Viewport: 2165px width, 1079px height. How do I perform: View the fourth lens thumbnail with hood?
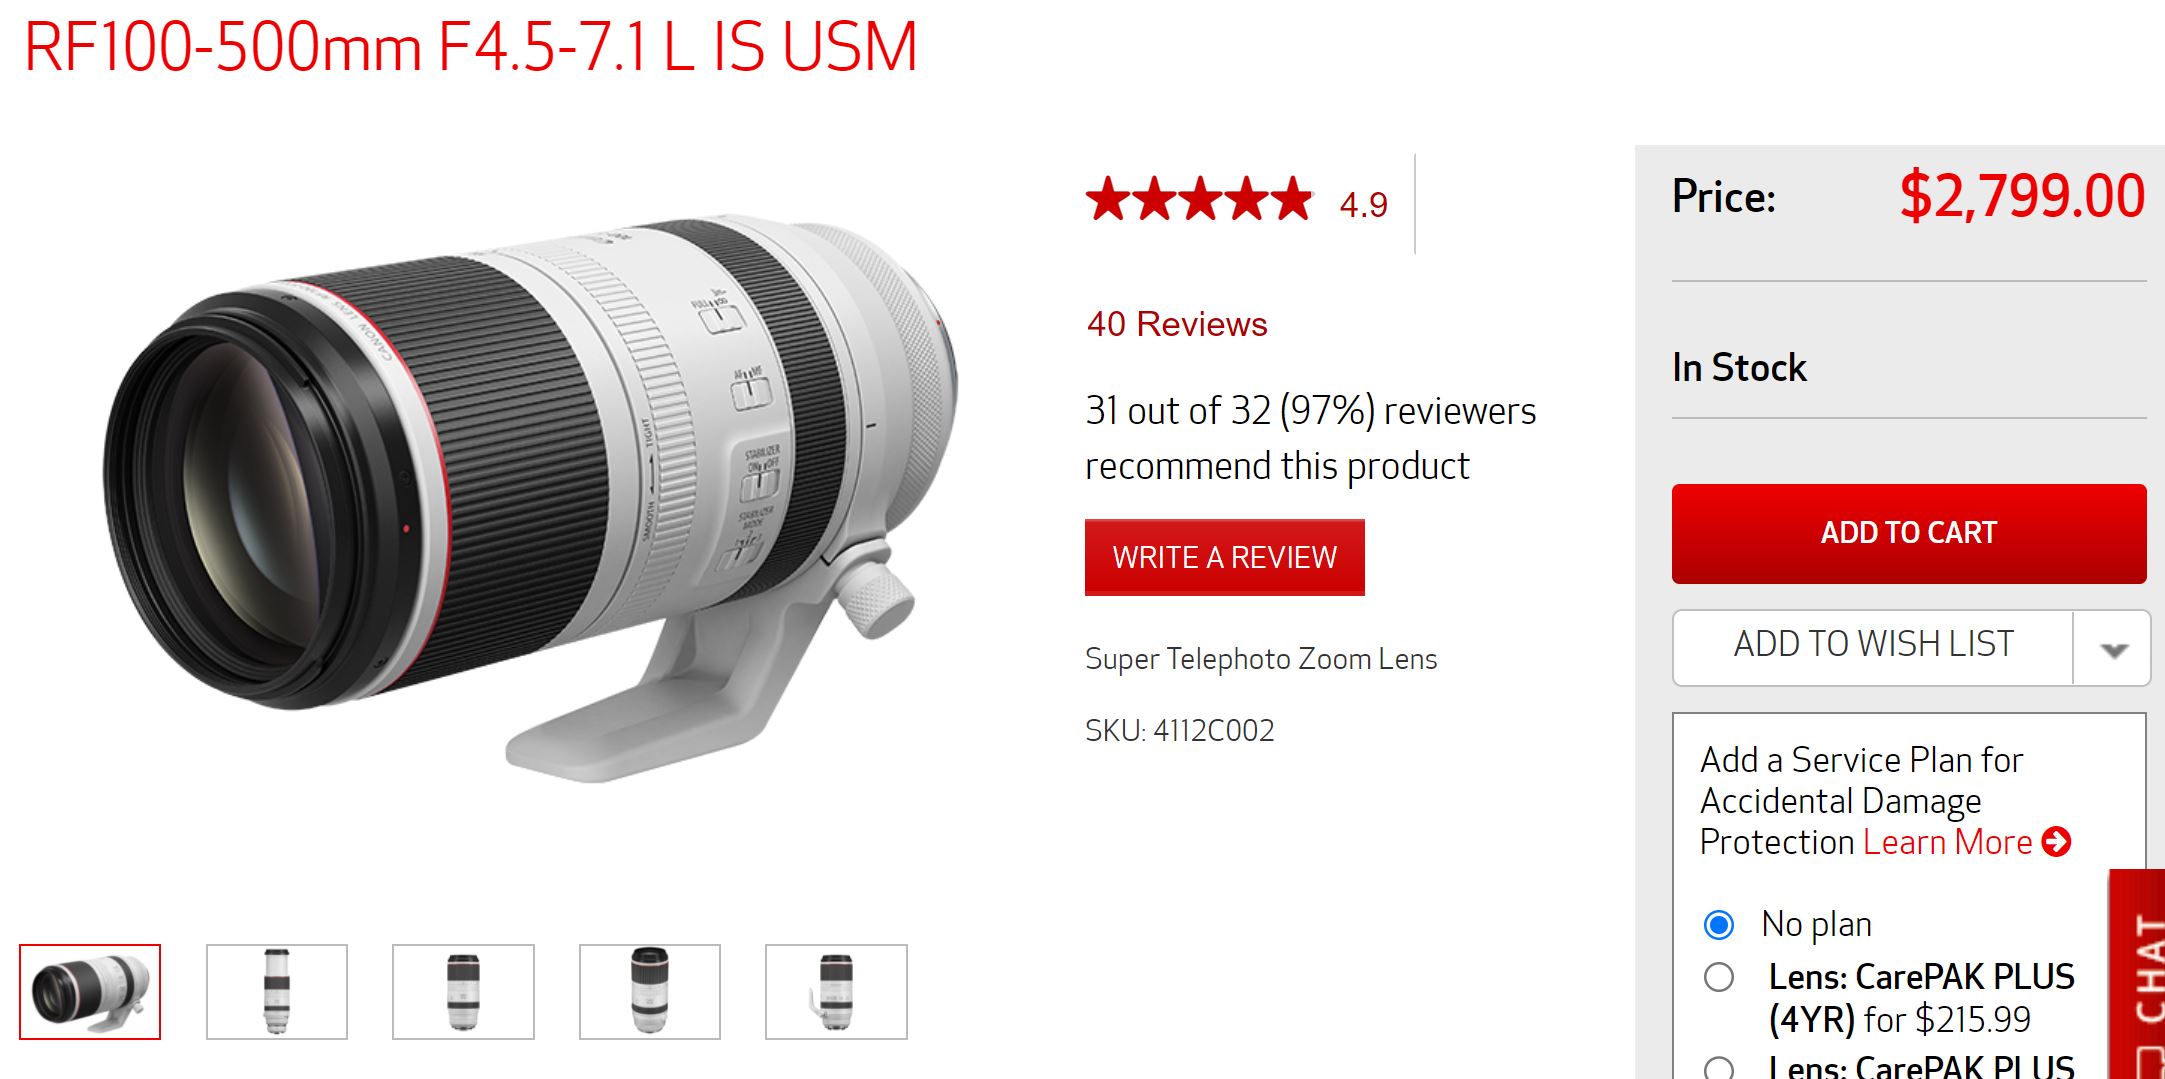(650, 992)
